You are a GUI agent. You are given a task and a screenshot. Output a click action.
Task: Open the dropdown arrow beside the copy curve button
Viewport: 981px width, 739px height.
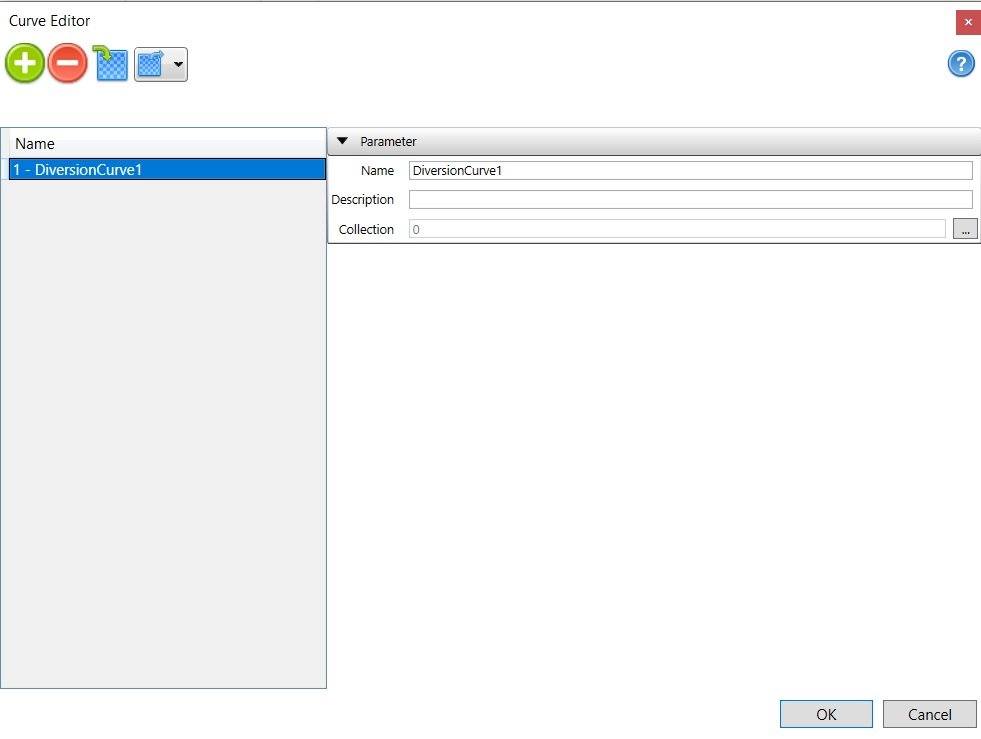(x=176, y=63)
